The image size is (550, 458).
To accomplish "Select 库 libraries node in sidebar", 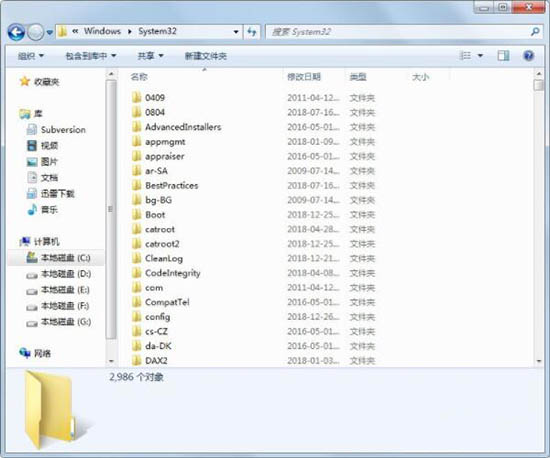I will (31, 113).
